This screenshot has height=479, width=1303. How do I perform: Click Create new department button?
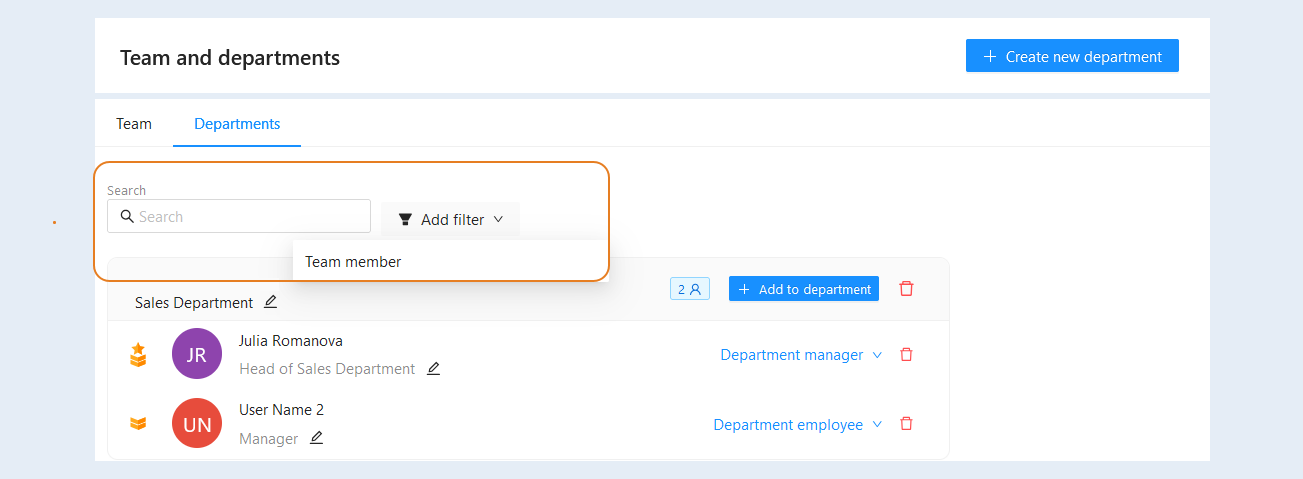[1072, 56]
